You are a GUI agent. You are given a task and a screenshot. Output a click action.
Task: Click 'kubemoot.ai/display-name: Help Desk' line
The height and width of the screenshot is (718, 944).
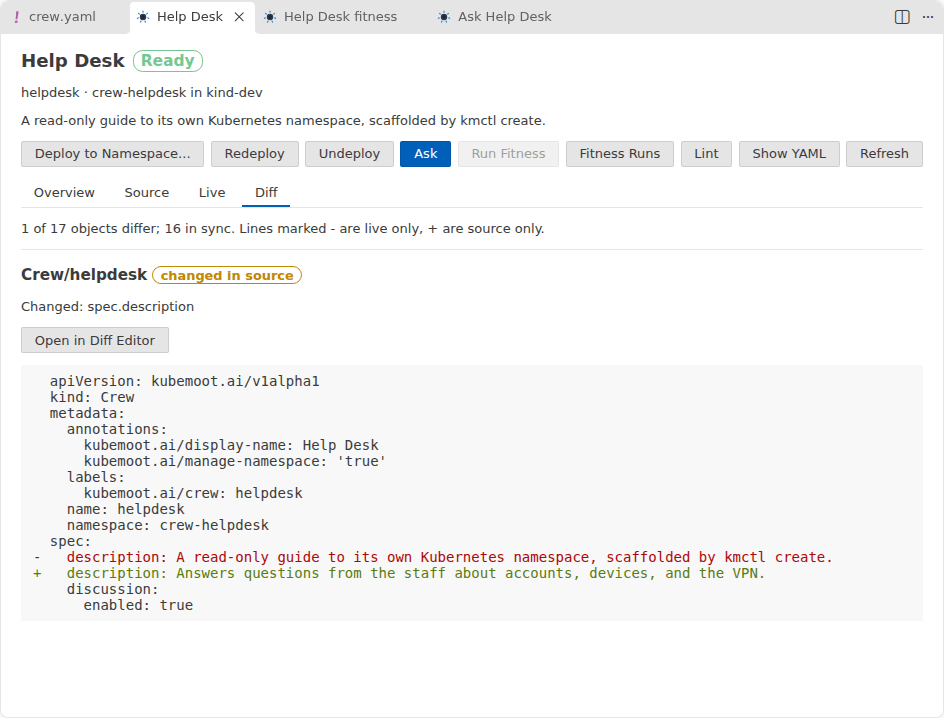[231, 445]
